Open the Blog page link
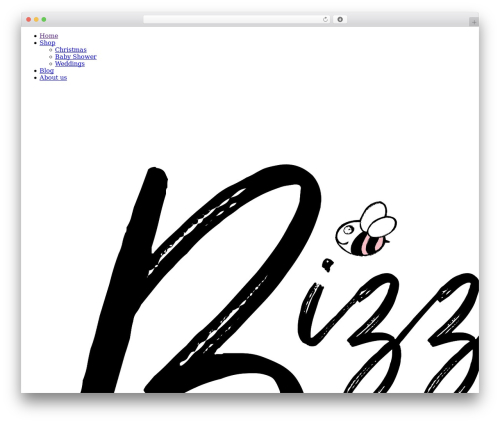The width and height of the screenshot is (500, 423). 47,71
